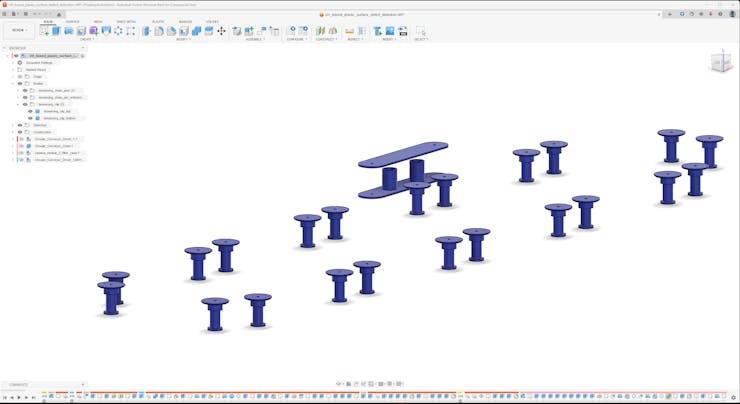The image size is (740, 404).
Task: Hide the second body under the expanded body group
Action: [30, 118]
